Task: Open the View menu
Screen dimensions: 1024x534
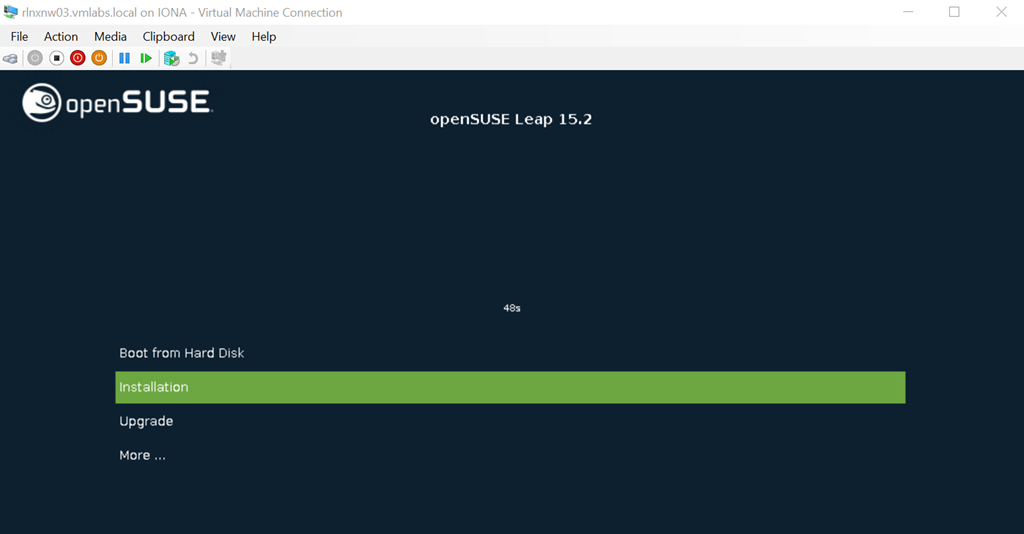Action: [x=223, y=36]
